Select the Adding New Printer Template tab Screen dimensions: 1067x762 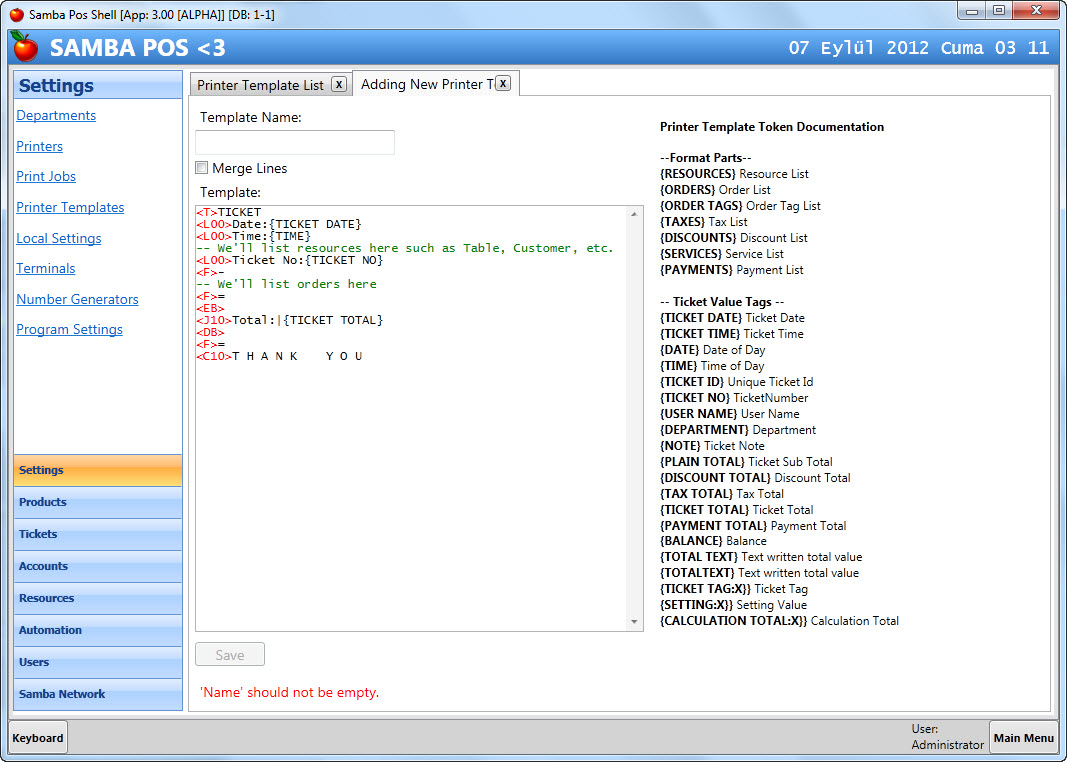pos(427,84)
